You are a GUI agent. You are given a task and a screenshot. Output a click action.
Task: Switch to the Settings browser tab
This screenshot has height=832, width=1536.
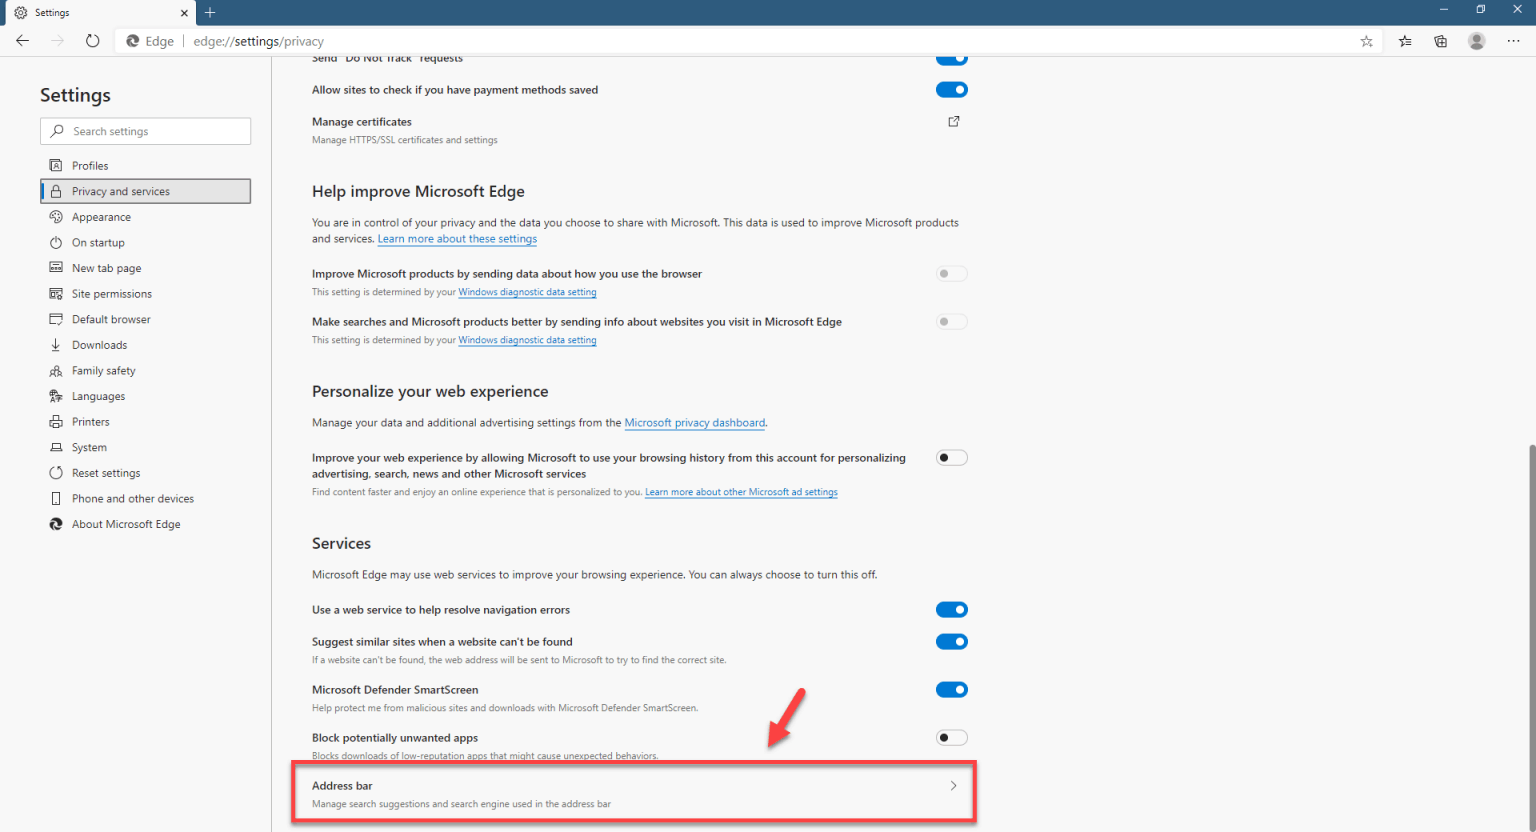[90, 12]
